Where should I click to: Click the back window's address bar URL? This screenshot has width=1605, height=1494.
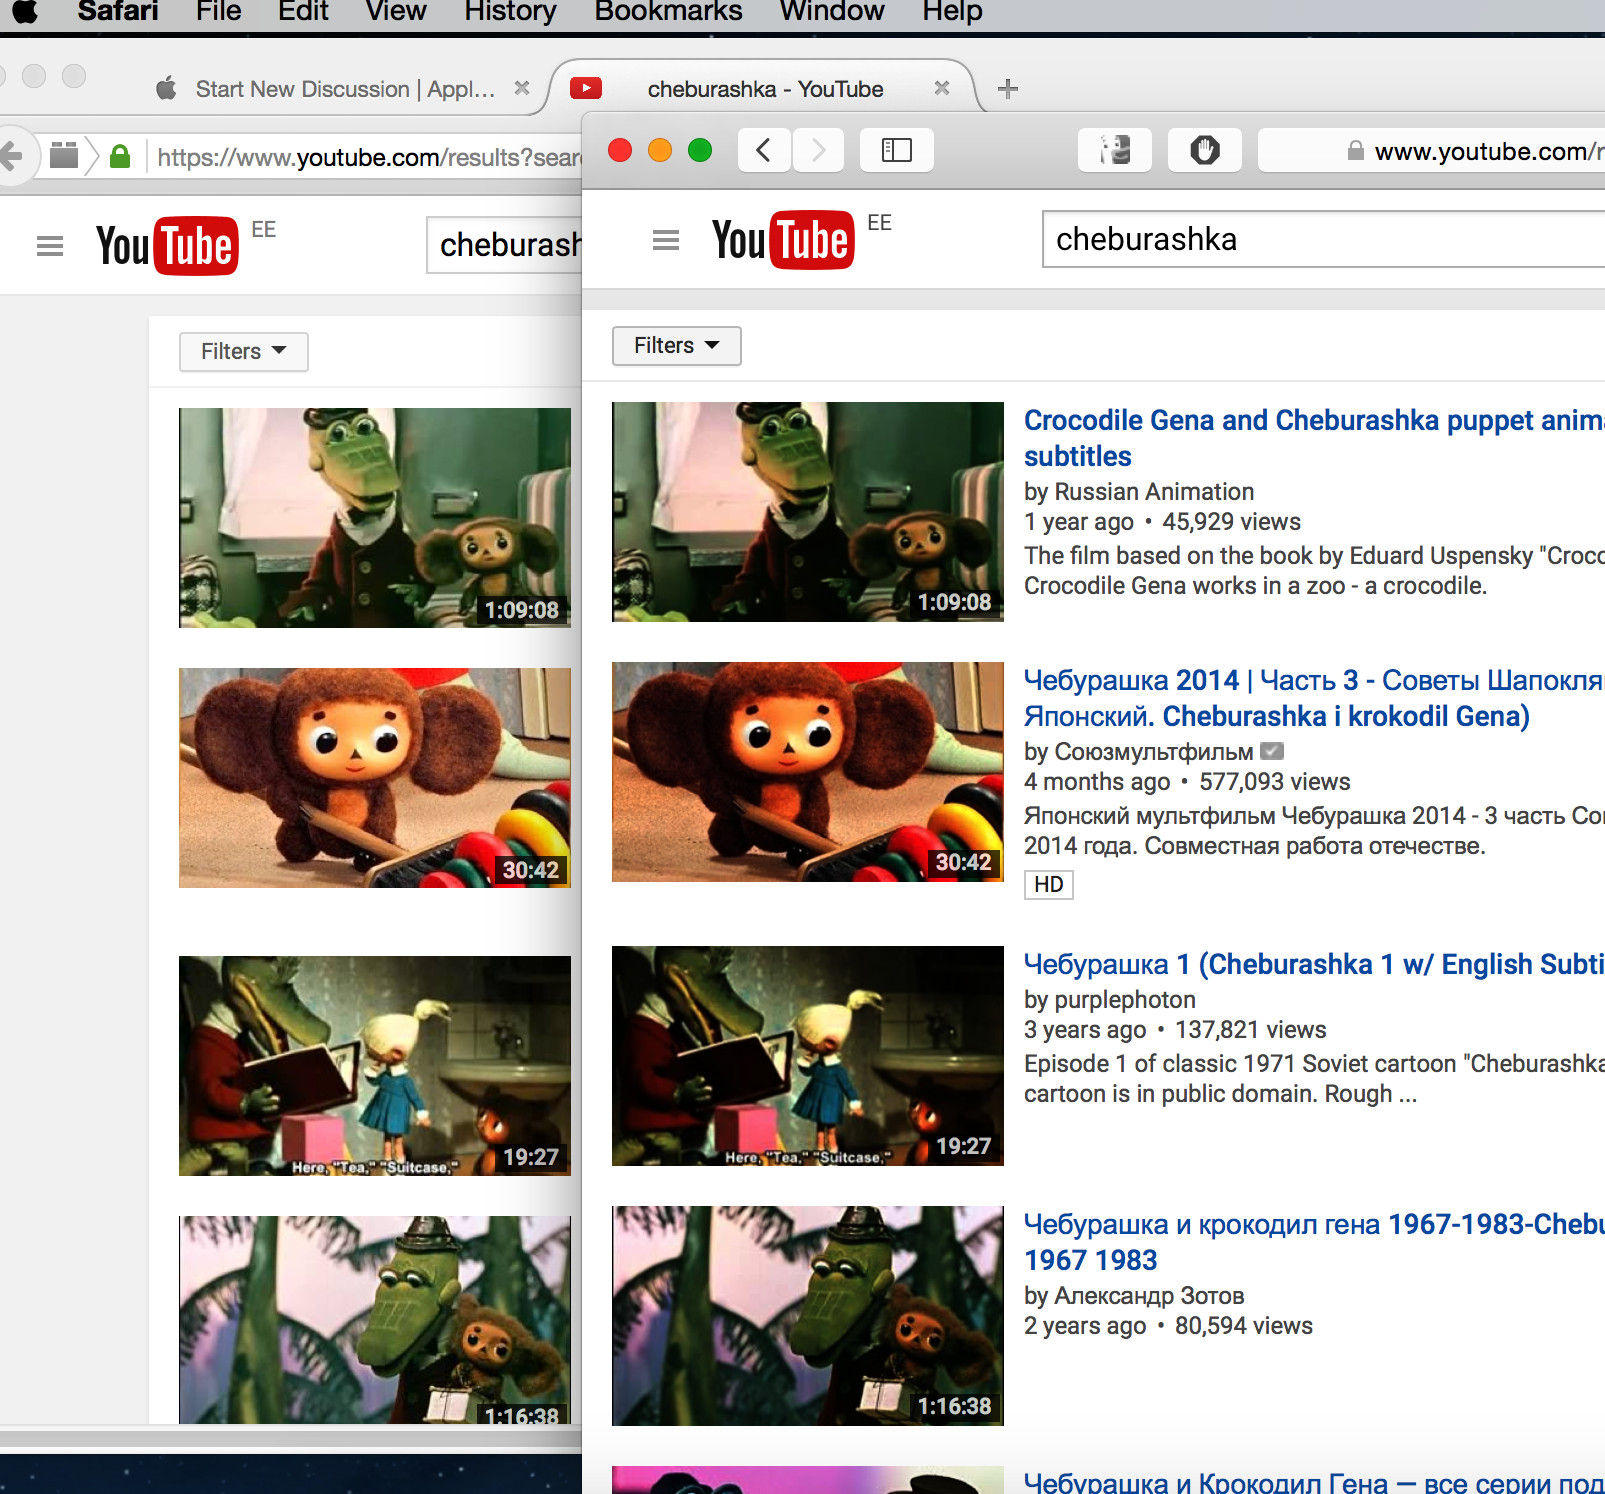[x=369, y=157]
